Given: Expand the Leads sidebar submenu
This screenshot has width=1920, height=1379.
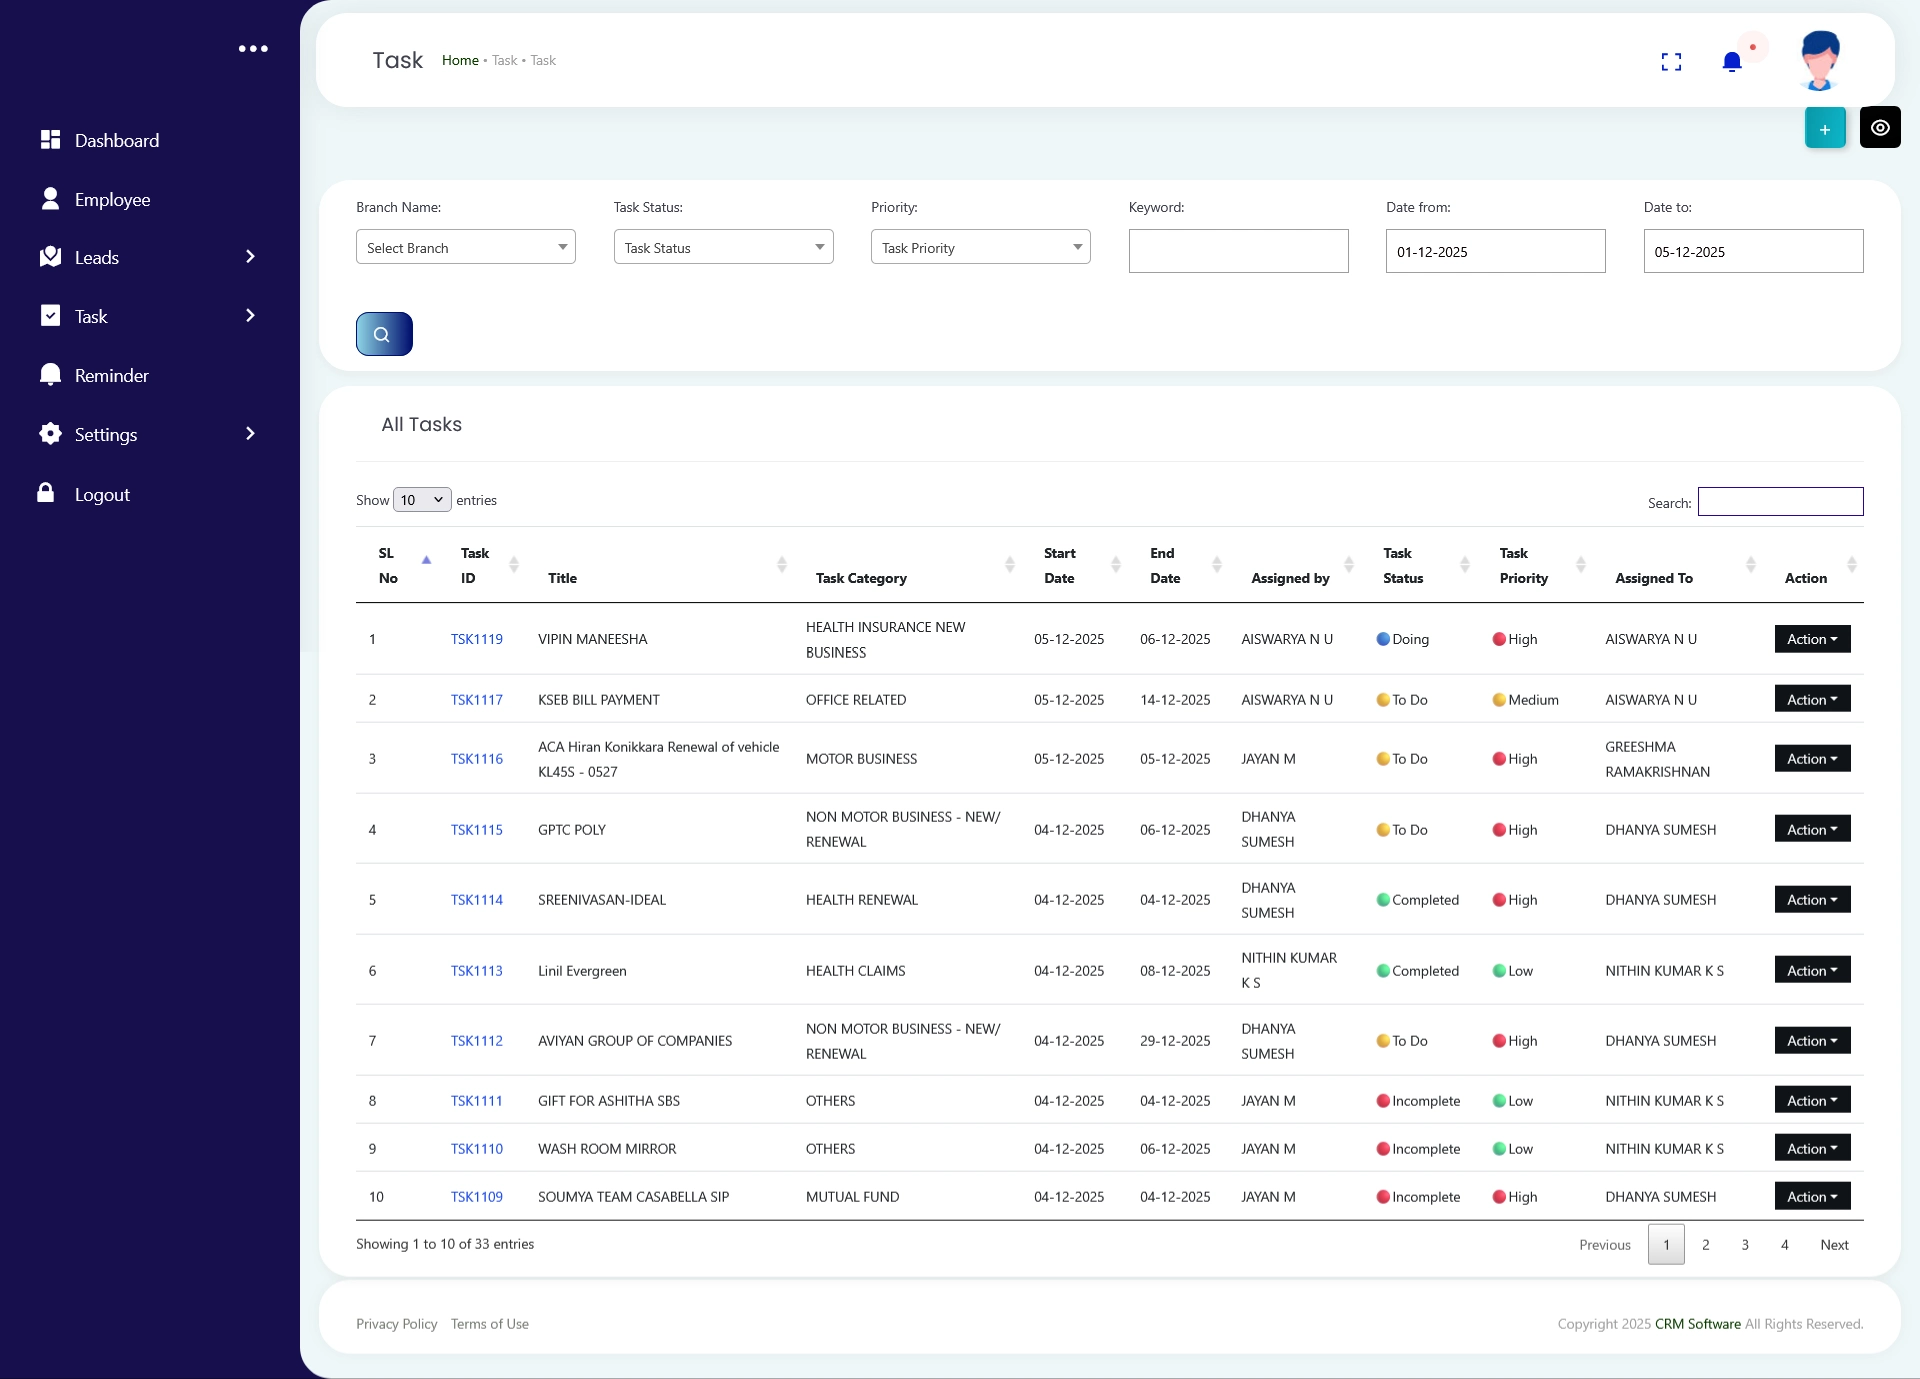Looking at the screenshot, I should pyautogui.click(x=250, y=257).
